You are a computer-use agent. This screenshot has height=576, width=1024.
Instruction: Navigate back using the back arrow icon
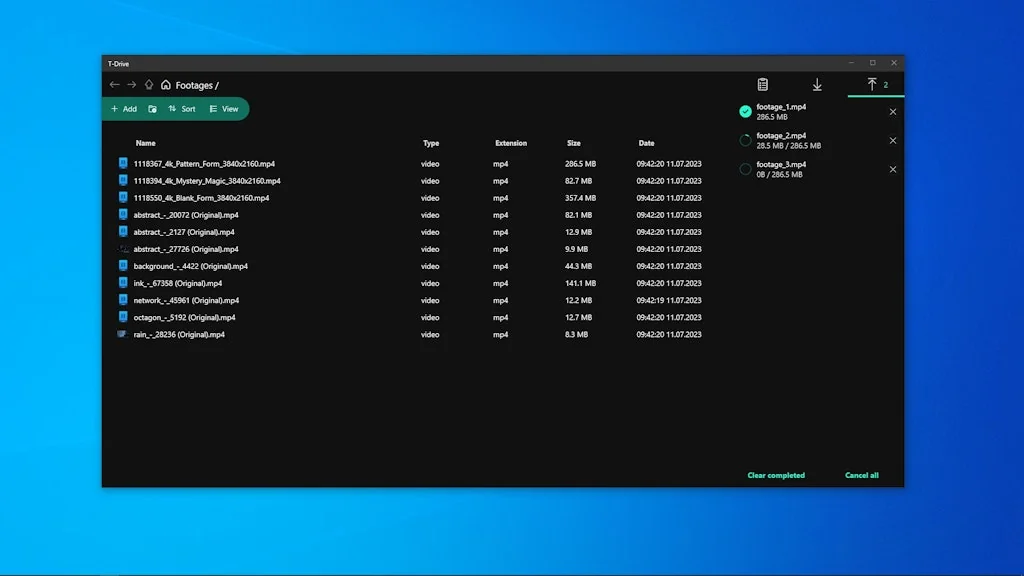115,85
